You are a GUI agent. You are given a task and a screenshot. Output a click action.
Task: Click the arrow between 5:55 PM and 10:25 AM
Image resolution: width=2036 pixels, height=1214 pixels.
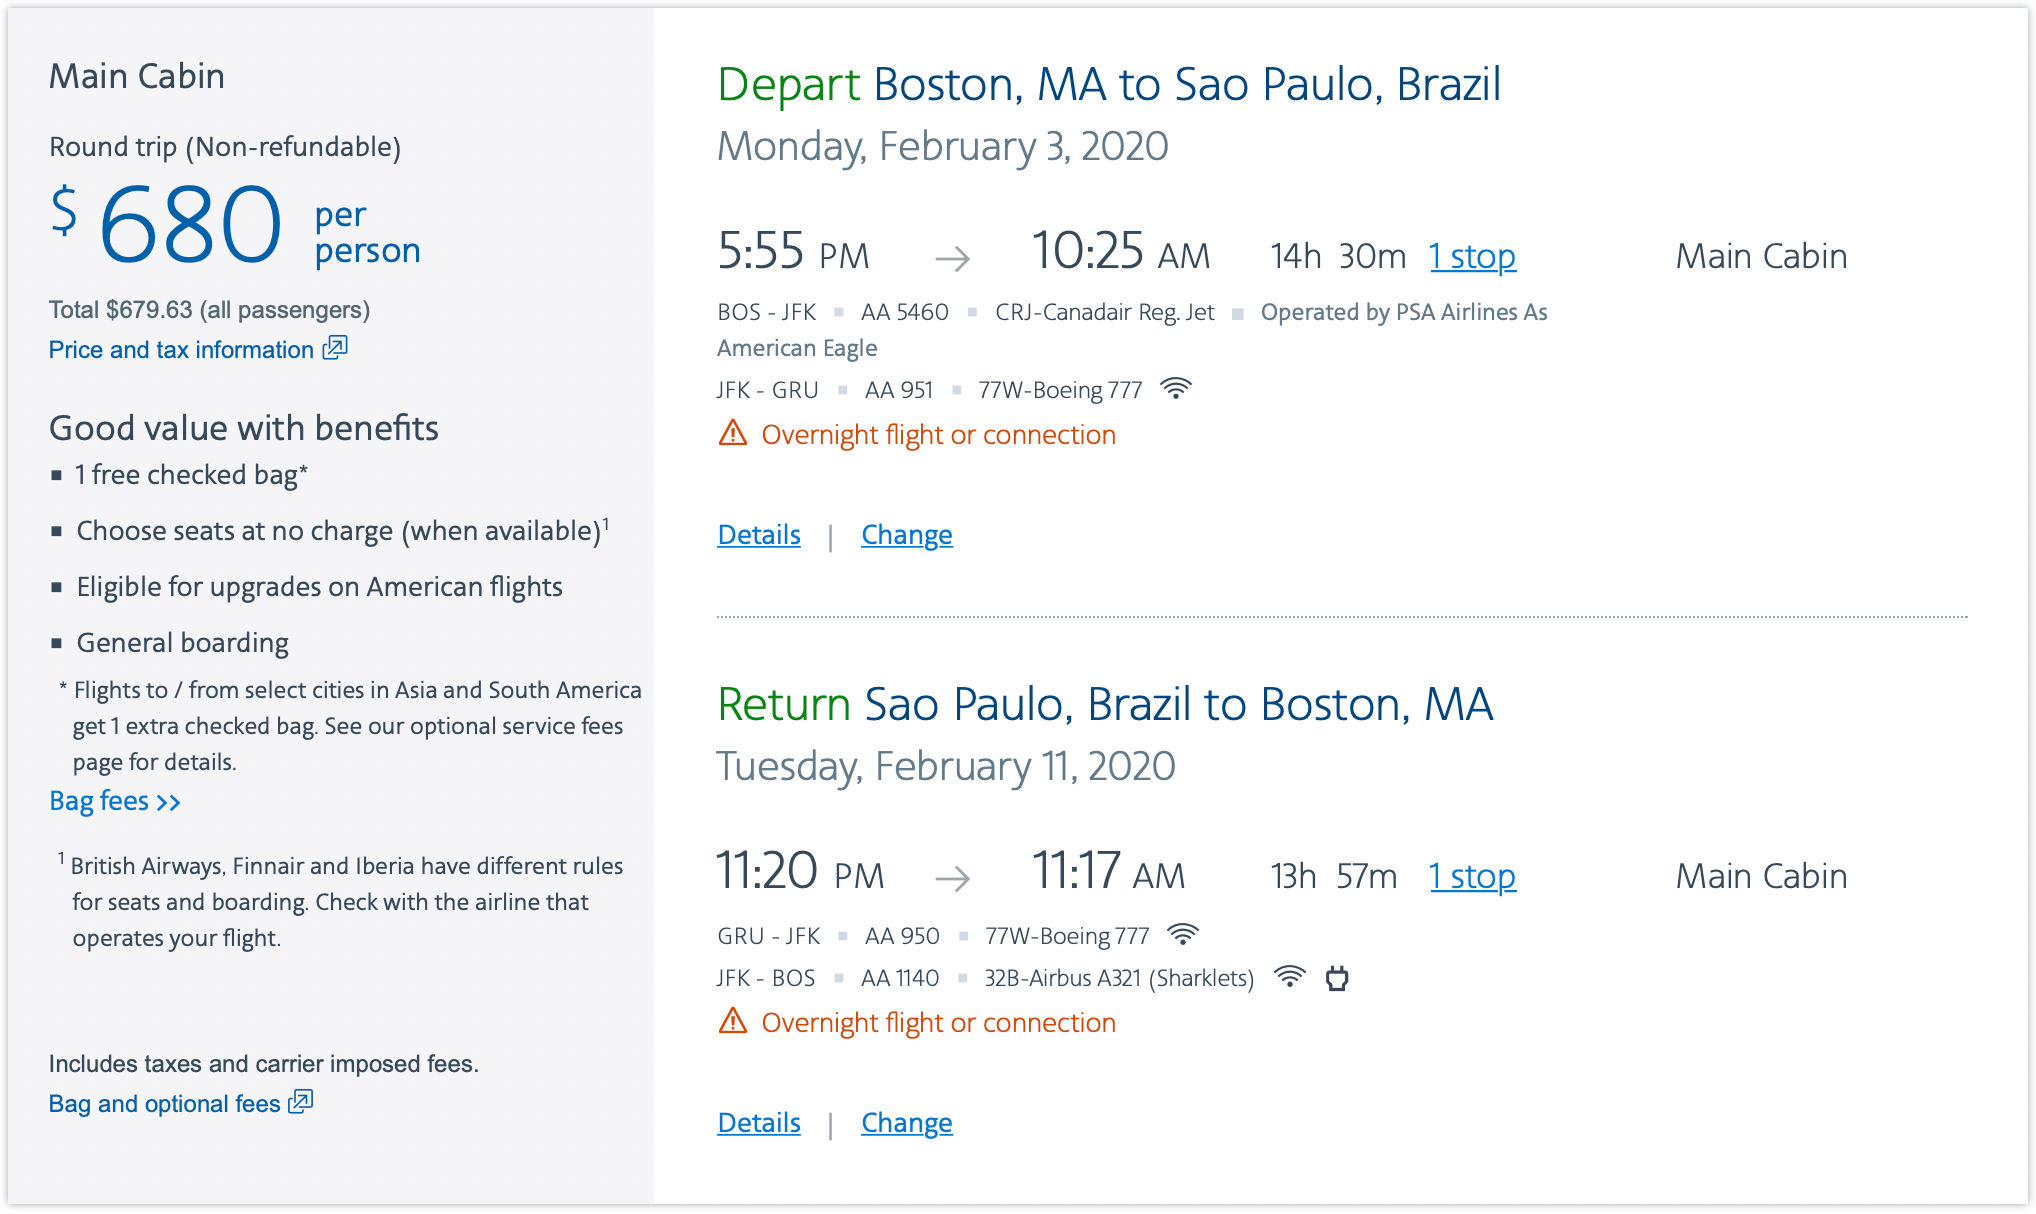click(952, 259)
